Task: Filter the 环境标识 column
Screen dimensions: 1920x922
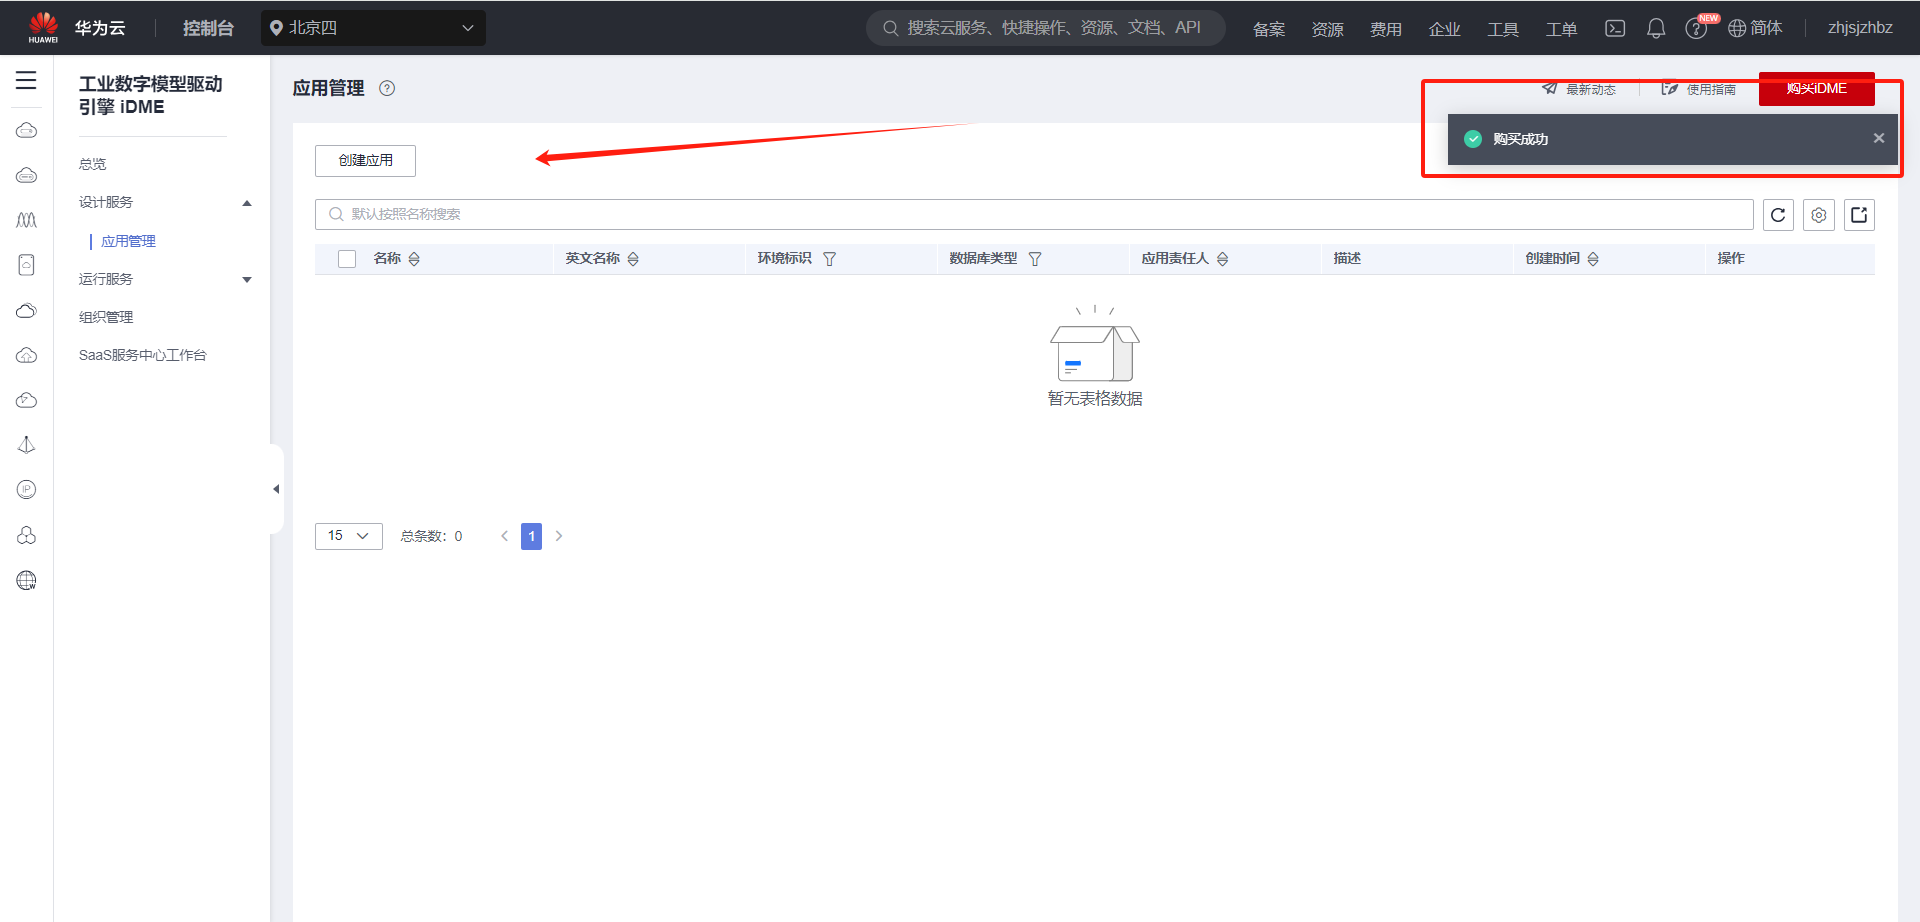Action: 829,259
